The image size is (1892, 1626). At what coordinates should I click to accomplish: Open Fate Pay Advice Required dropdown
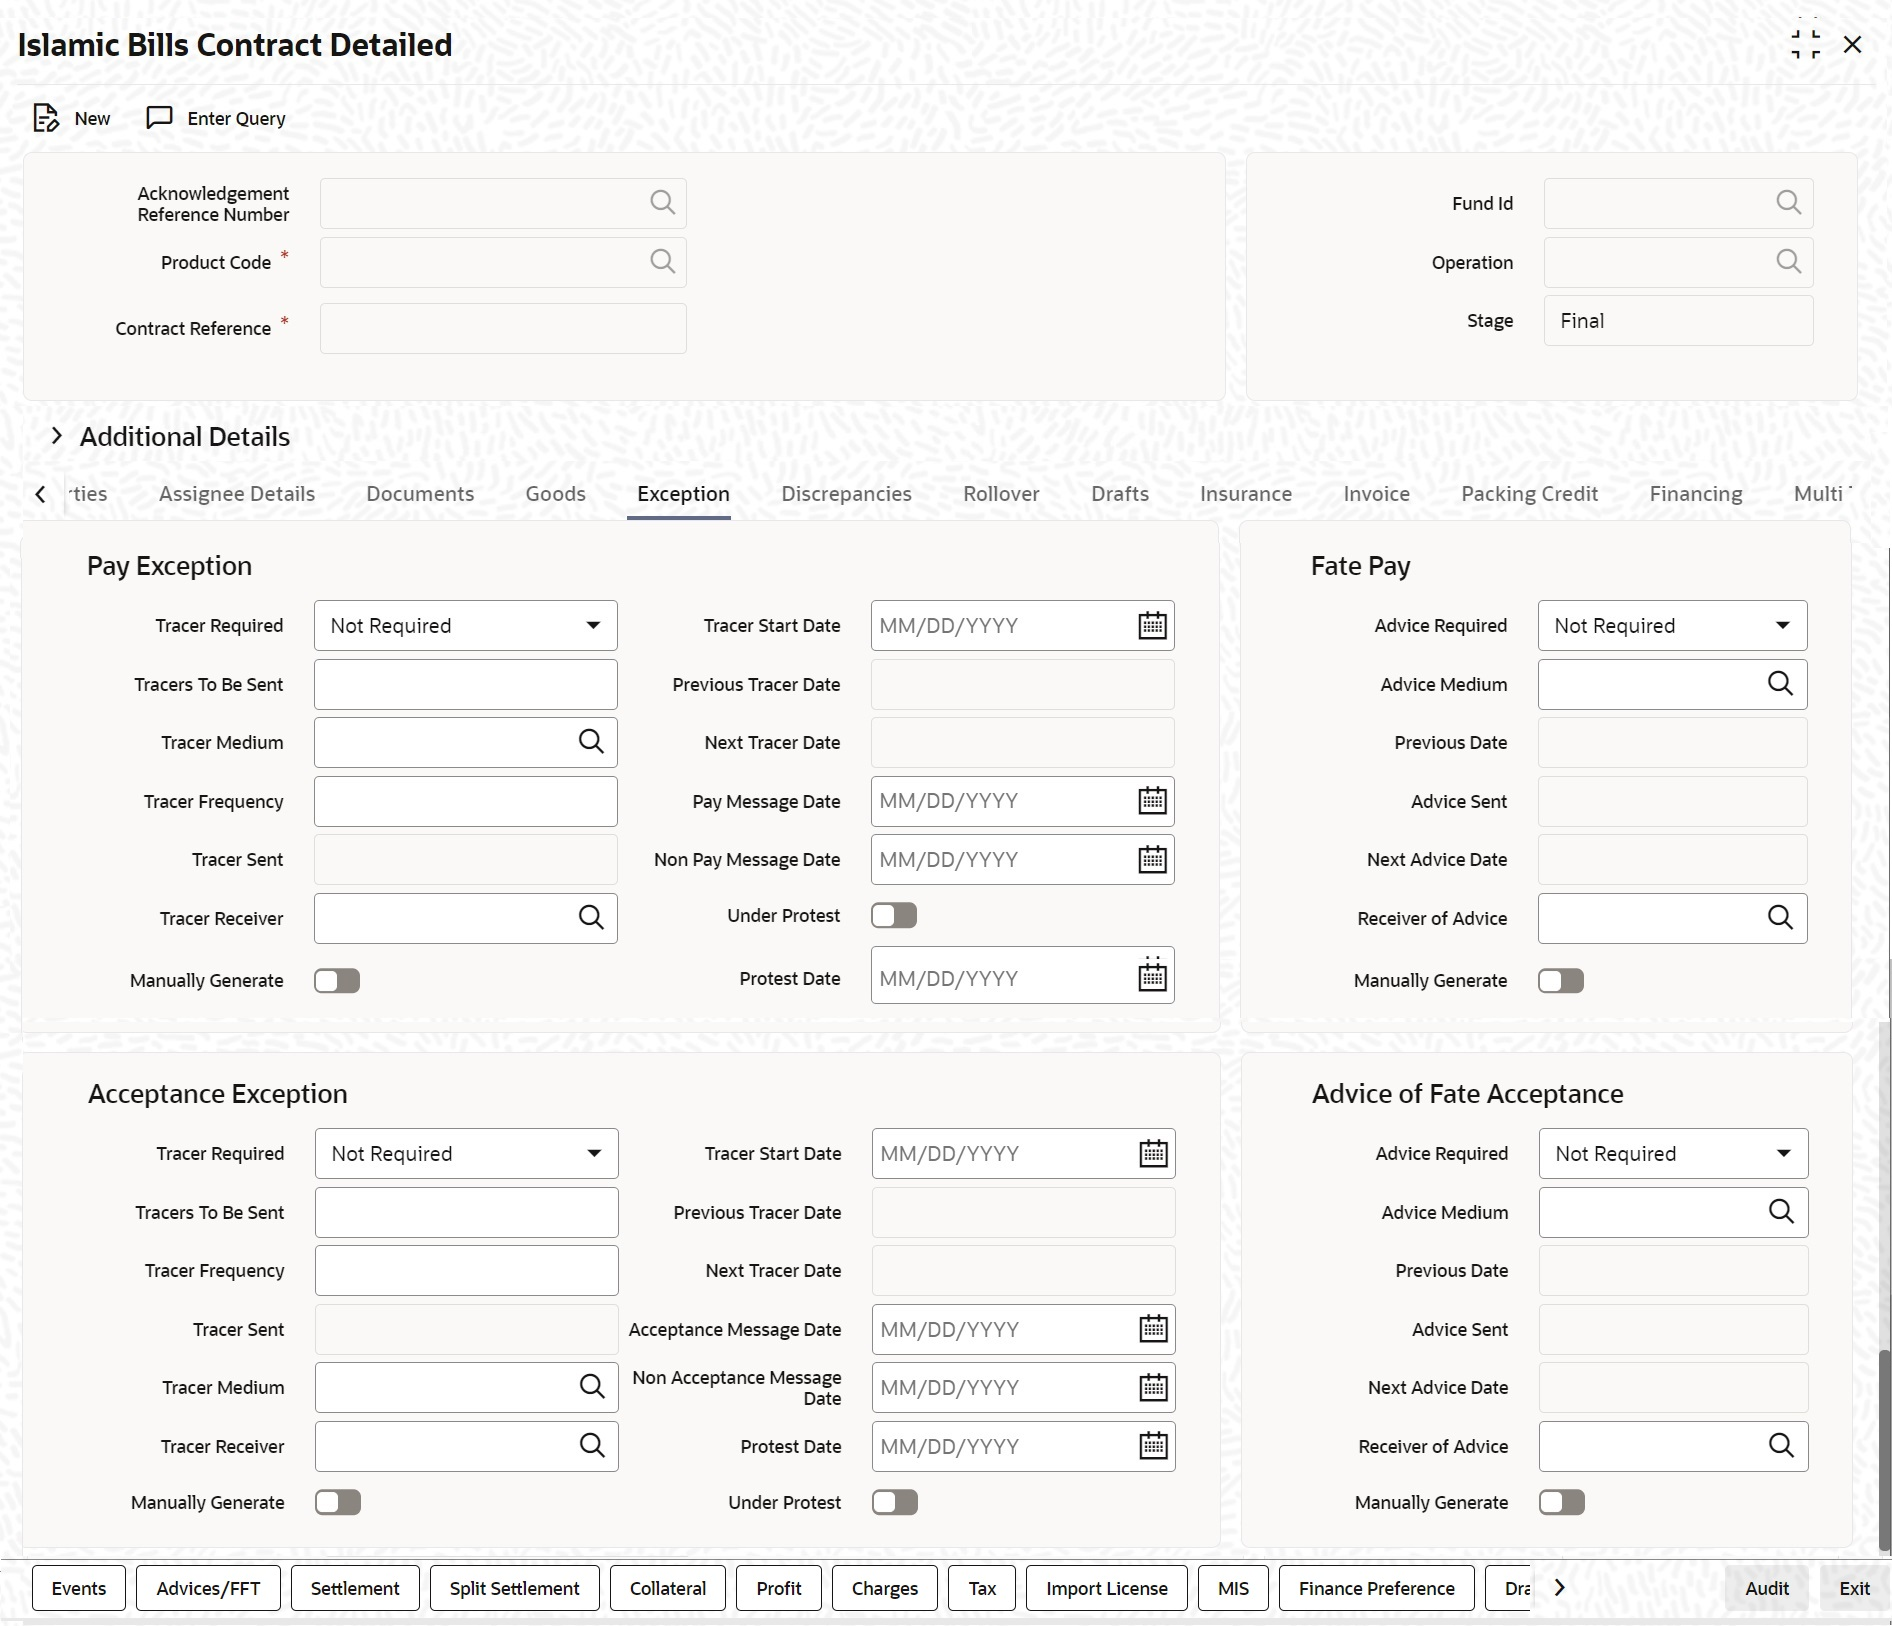[1673, 626]
